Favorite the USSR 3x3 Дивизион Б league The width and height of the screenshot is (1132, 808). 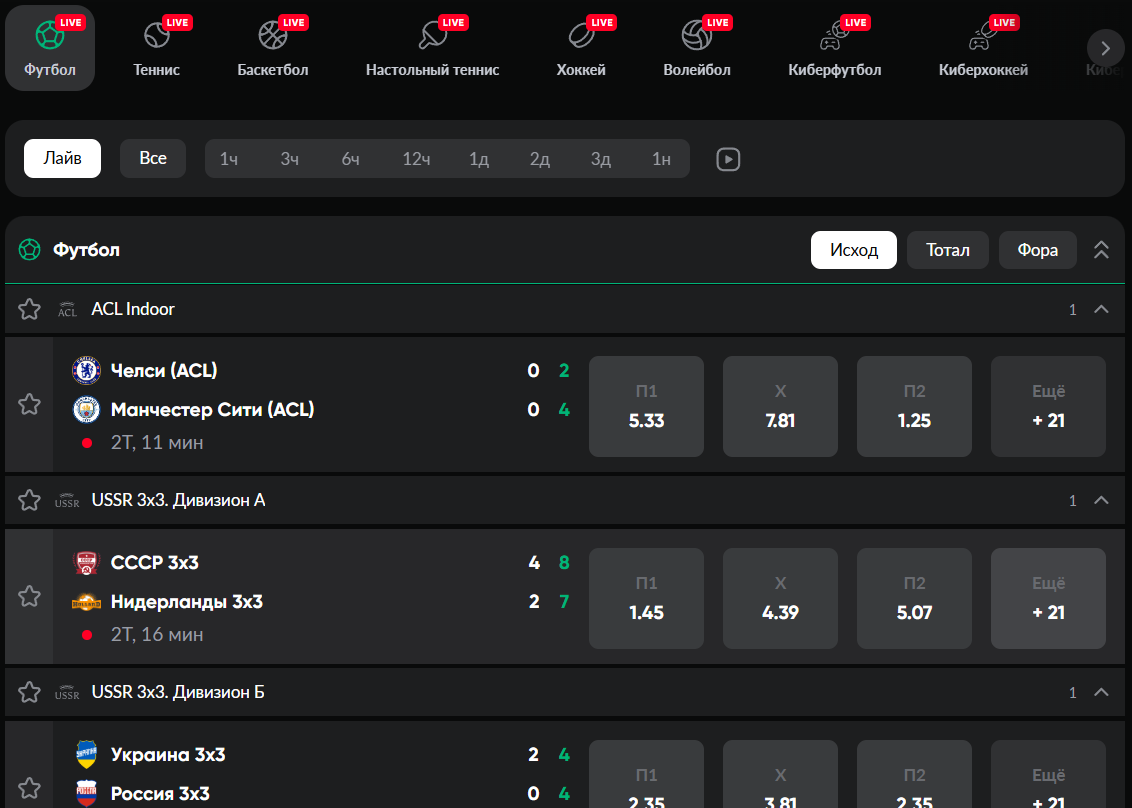point(30,692)
